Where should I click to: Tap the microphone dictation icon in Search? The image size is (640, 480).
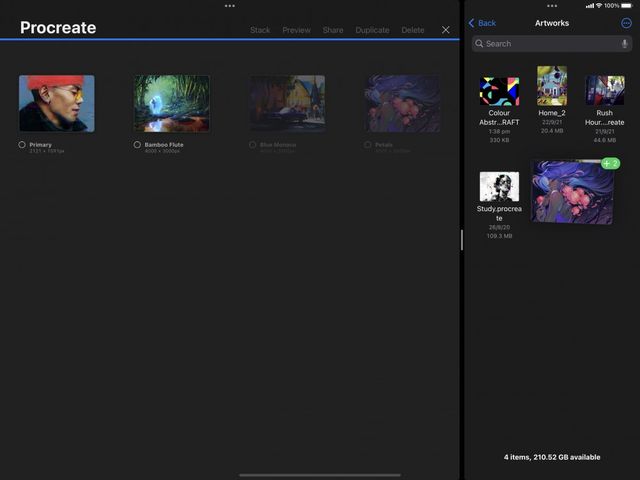click(624, 44)
